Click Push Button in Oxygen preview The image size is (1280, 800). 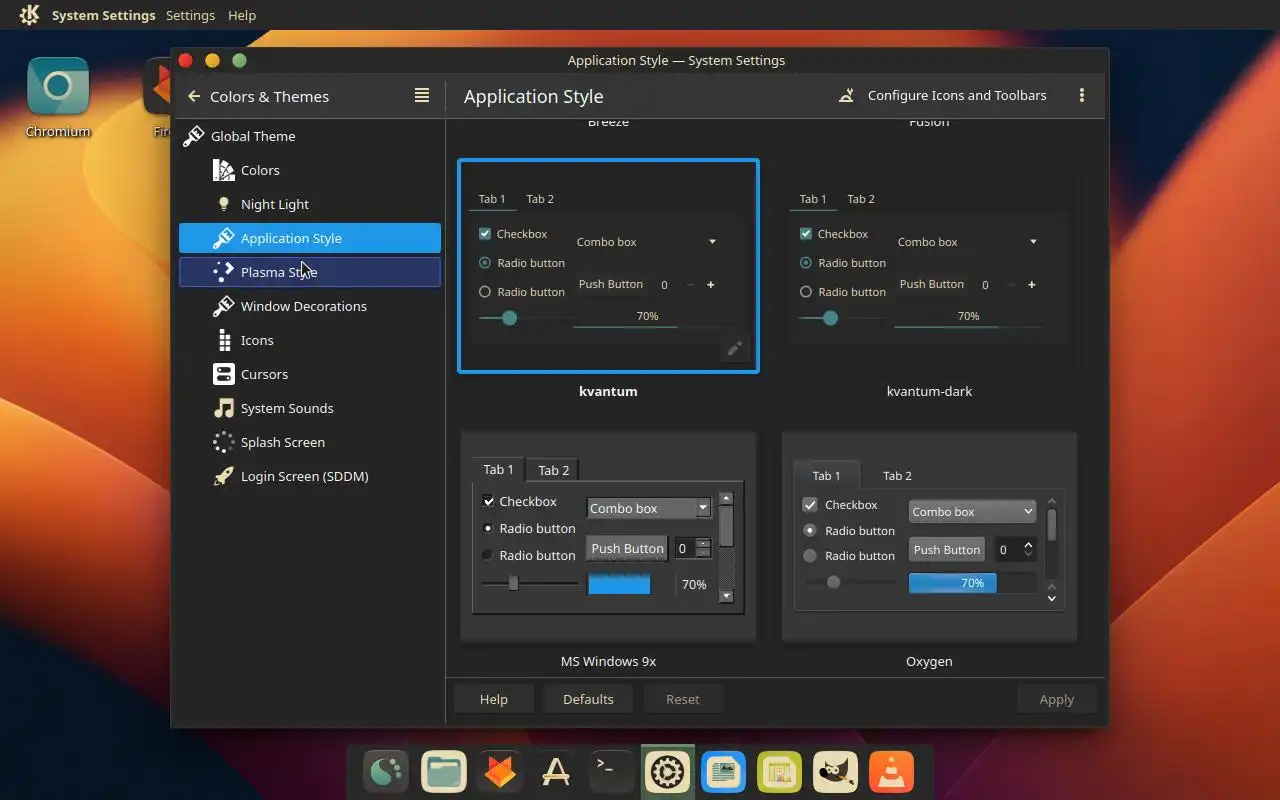coord(946,549)
